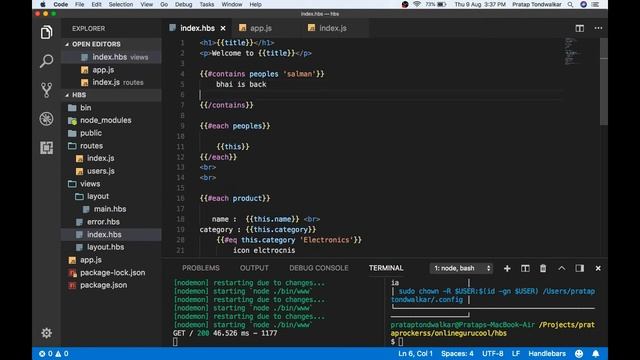The image size is (640, 360).
Task: Open macOS Spotlight search icon
Action: [x=570, y=4]
